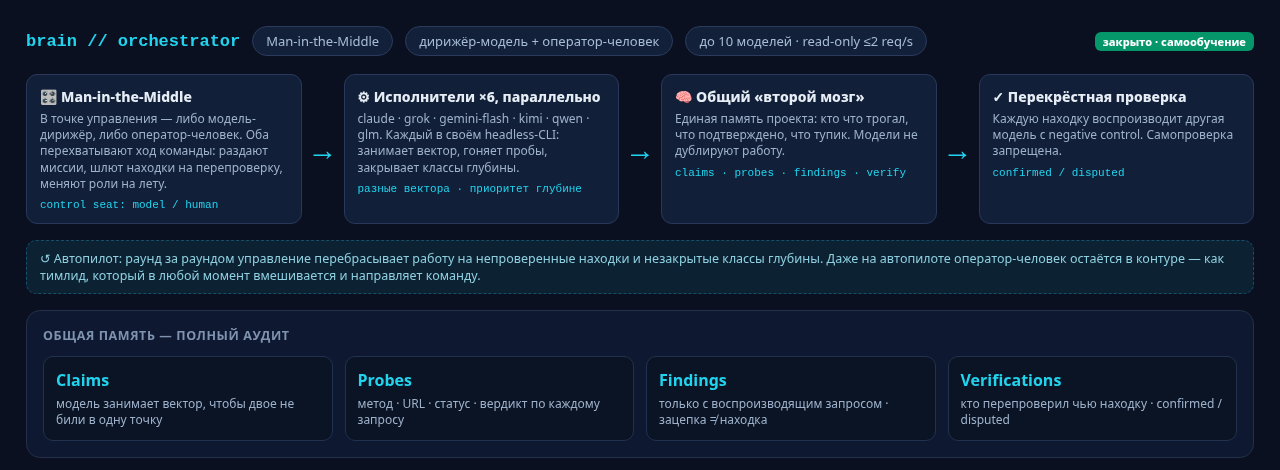This screenshot has height=470, width=1280.
Task: Click arrow between Исполнители and второй мозг cards
Action: 640,155
